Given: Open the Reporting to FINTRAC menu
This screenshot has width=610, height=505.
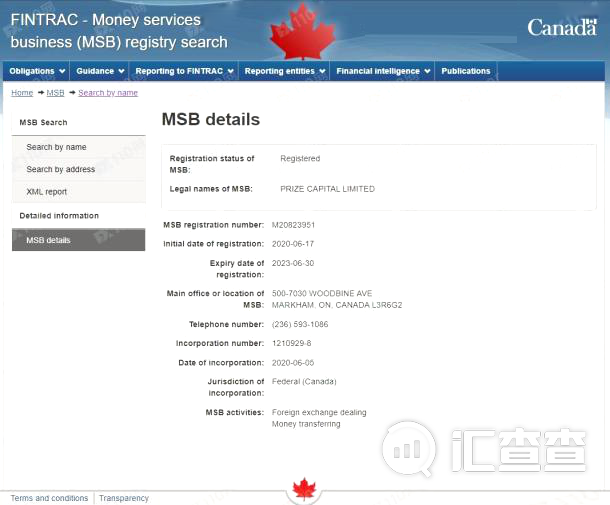Looking at the screenshot, I should pos(184,71).
